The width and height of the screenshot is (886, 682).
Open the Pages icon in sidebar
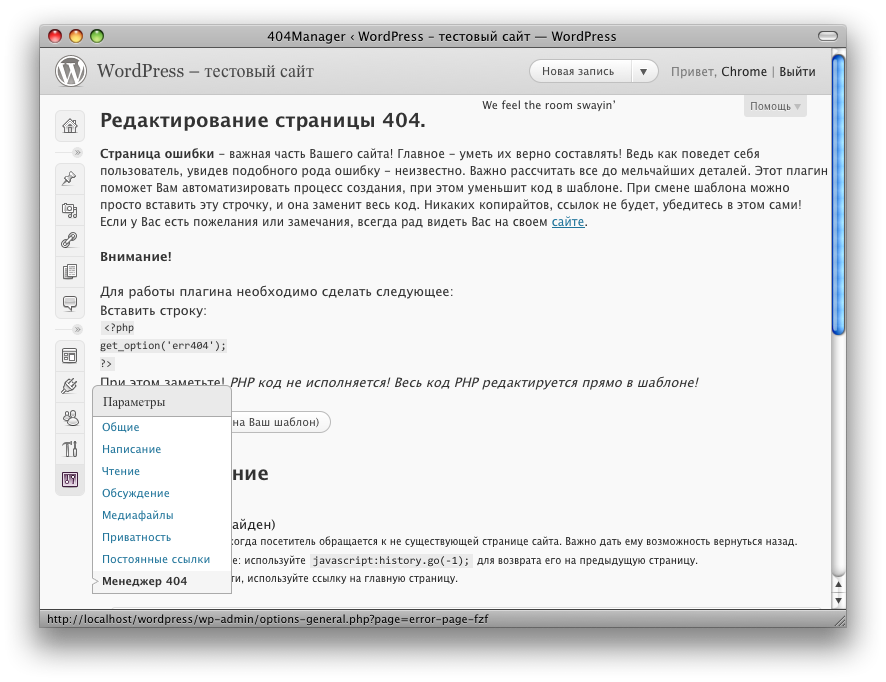pyautogui.click(x=70, y=271)
